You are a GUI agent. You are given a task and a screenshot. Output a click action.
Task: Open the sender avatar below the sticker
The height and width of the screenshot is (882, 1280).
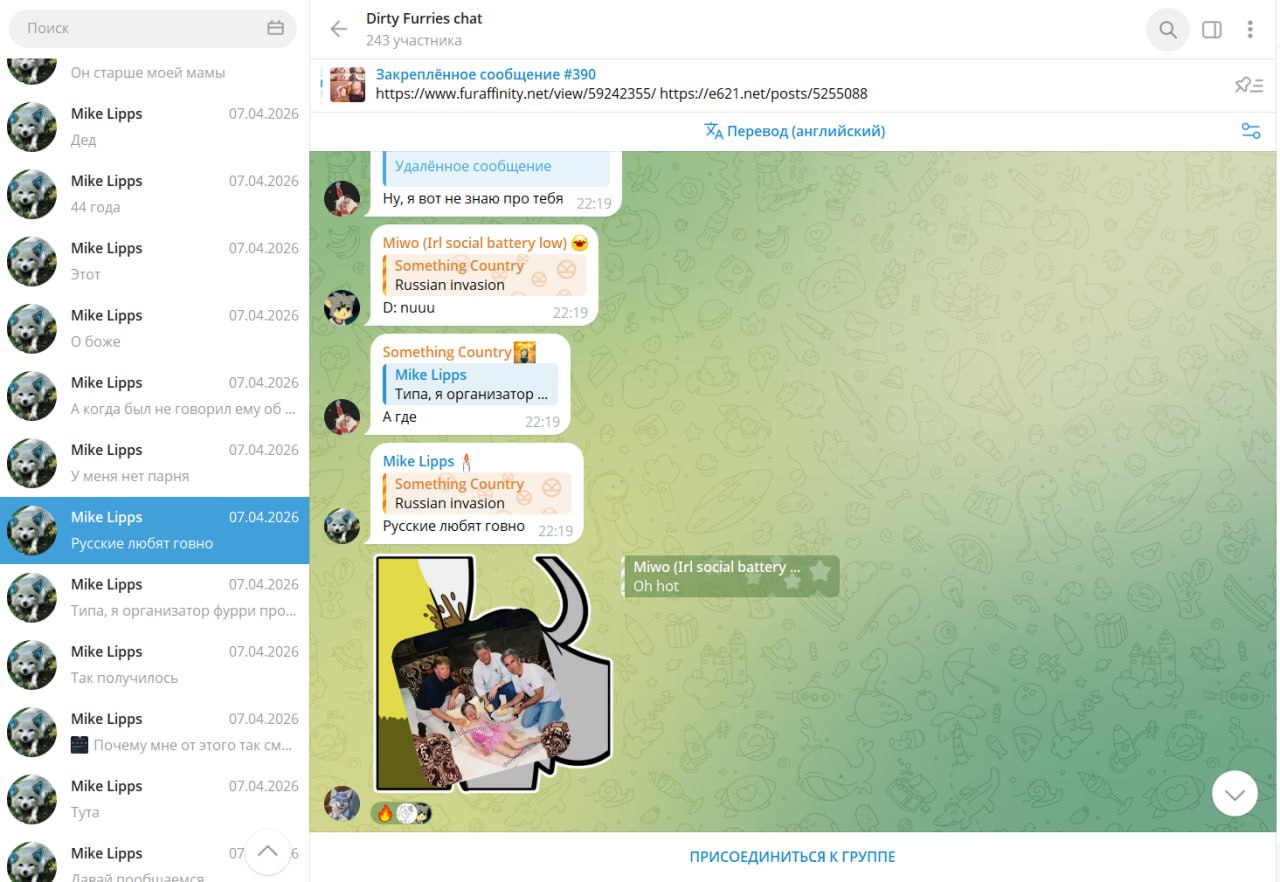[342, 803]
